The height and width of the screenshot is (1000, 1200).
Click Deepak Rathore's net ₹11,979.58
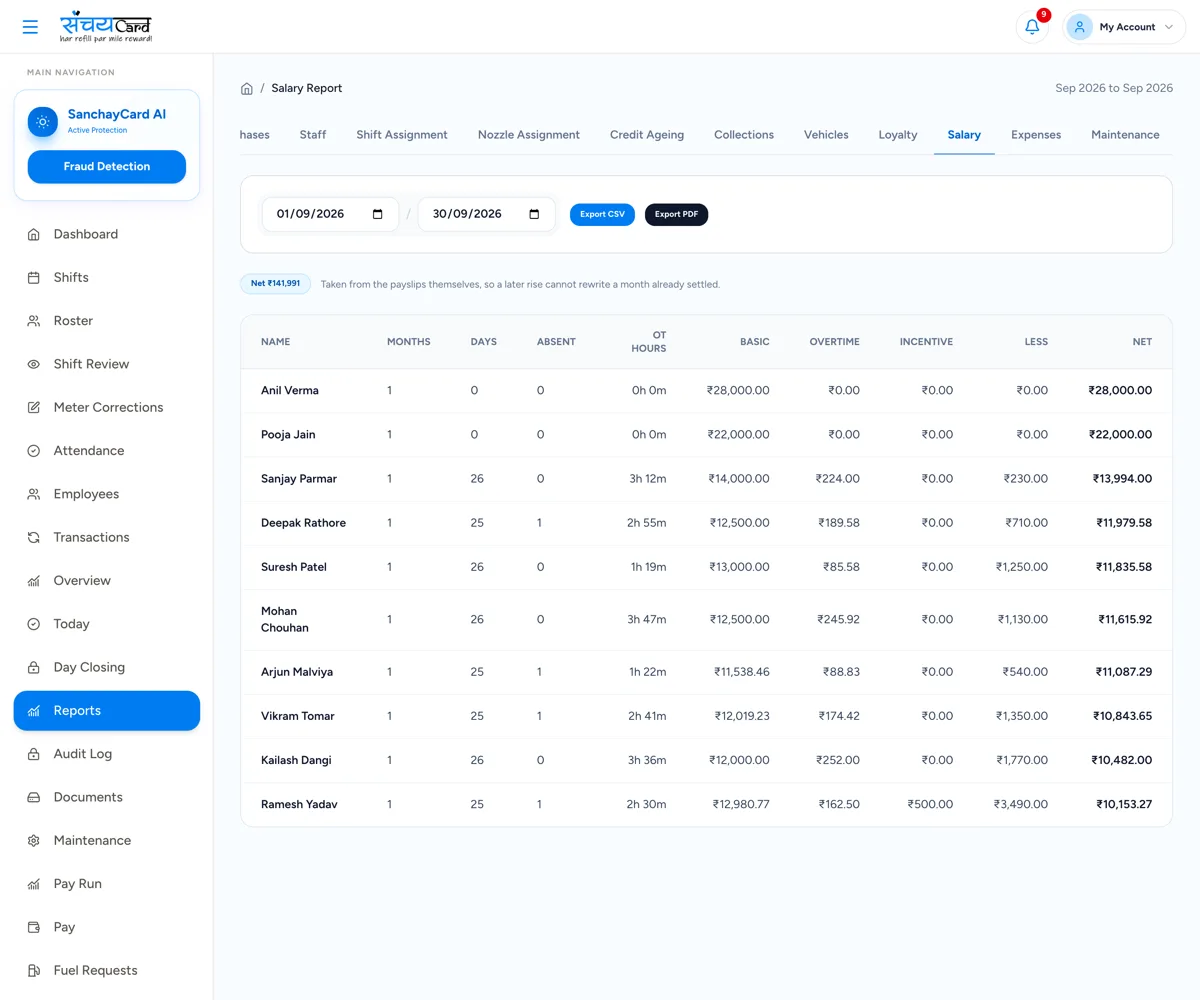tap(1124, 523)
